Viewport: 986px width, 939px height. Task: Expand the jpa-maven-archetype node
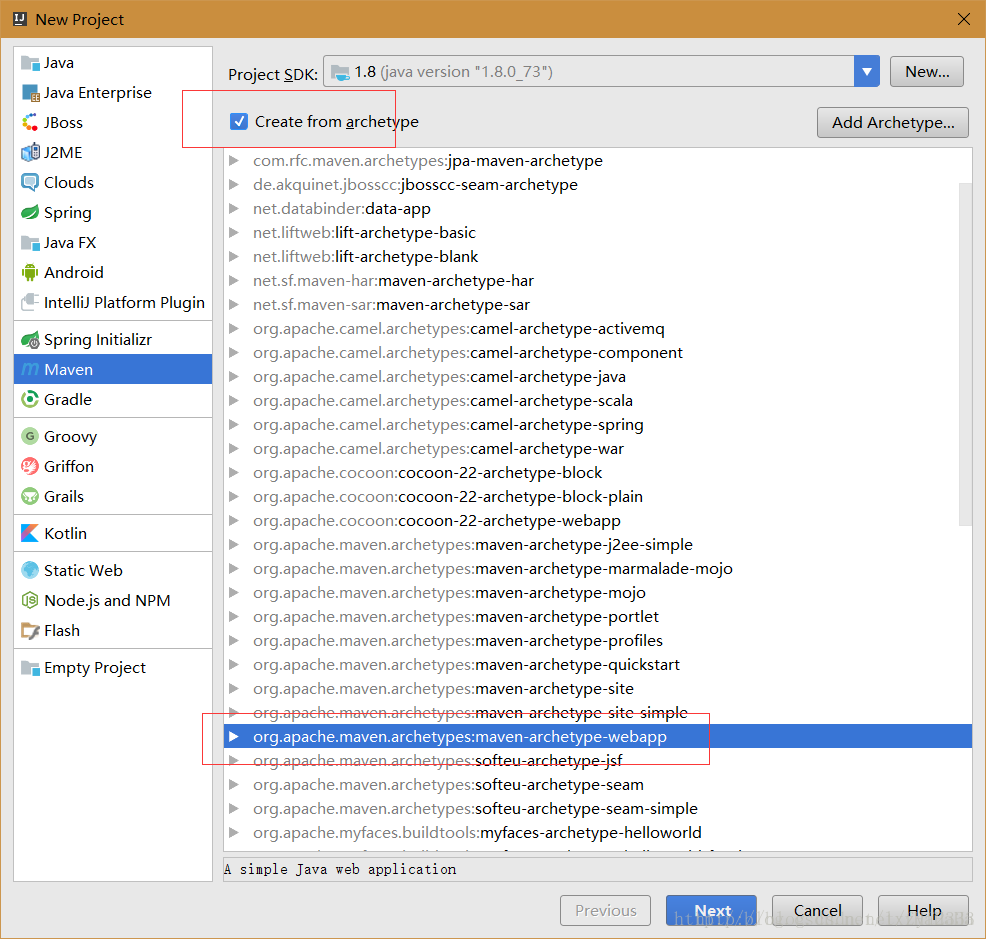pos(234,161)
